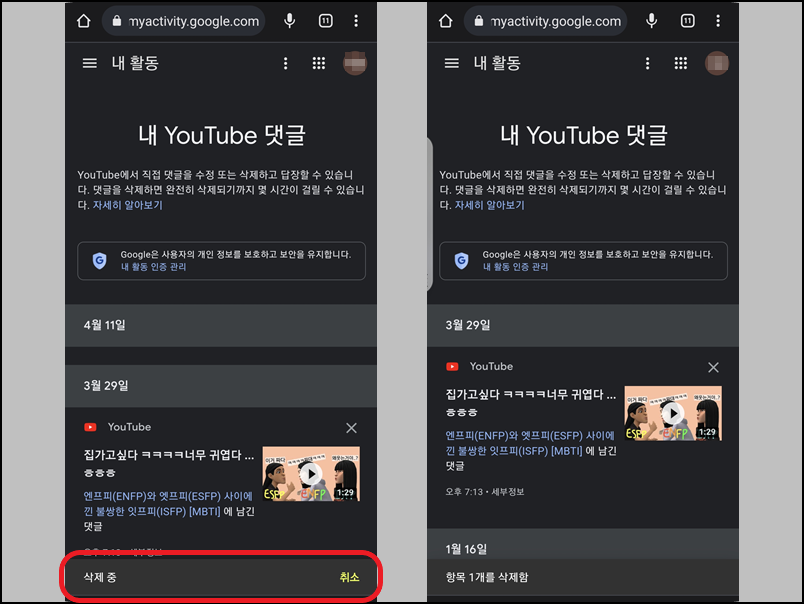Tap the YouTube logo icon in left screenshot card
804x604 pixels.
coord(90,427)
